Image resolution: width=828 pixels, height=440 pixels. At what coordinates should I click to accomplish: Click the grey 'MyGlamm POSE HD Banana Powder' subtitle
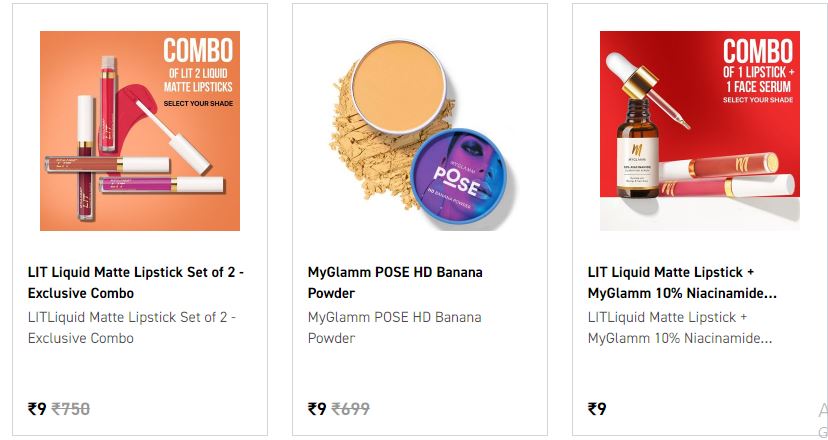tap(394, 327)
